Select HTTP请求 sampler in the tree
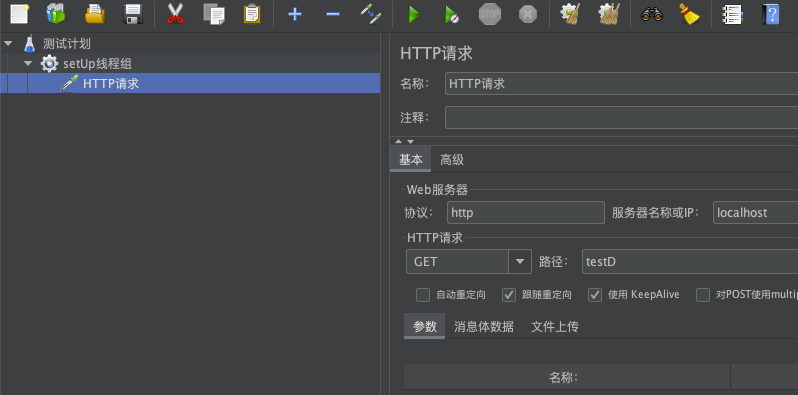Screen dimensions: 798x395 tap(111, 83)
